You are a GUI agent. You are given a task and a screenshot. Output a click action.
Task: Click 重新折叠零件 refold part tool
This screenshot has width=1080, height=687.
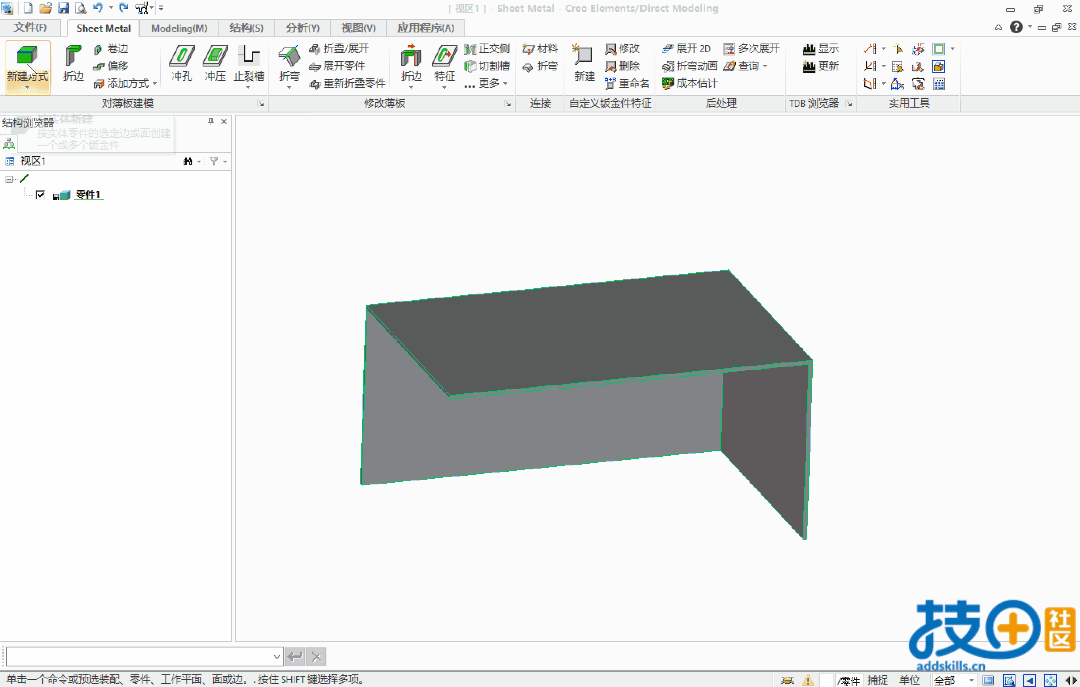click(347, 83)
